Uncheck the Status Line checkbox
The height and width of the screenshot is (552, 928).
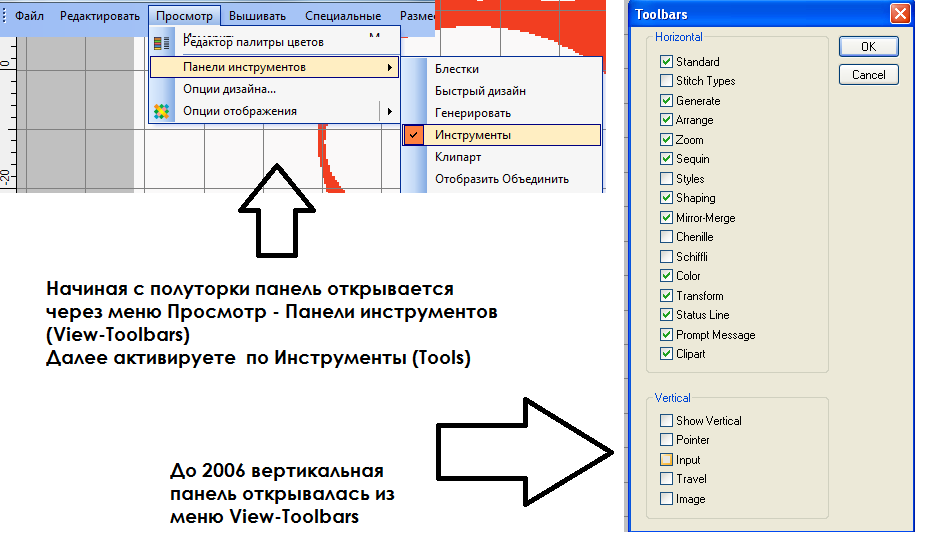[666, 315]
